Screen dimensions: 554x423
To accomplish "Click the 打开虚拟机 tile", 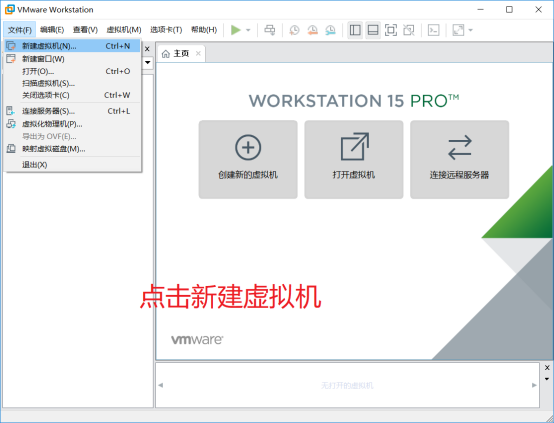I will click(354, 159).
